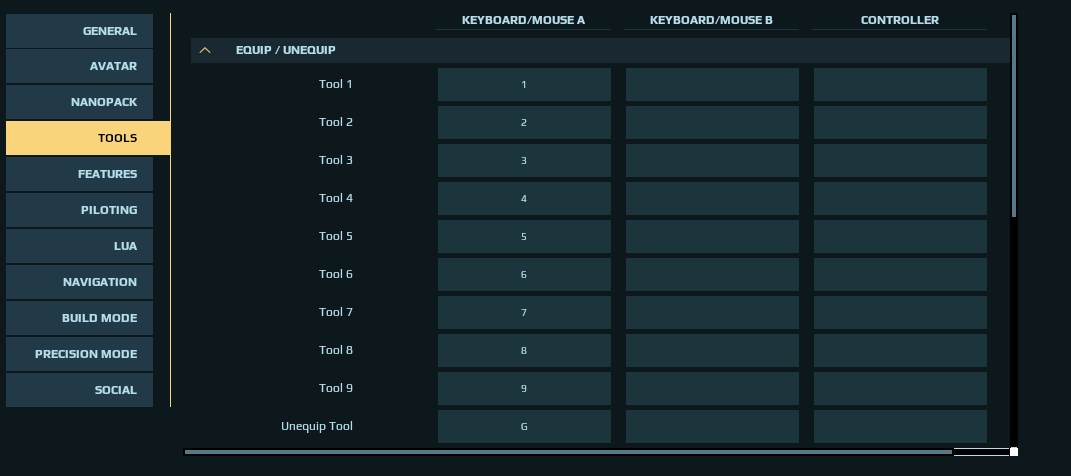Click Tool 5 Keyboard/Mouse A binding
Image resolution: width=1071 pixels, height=476 pixels.
pyautogui.click(x=524, y=236)
